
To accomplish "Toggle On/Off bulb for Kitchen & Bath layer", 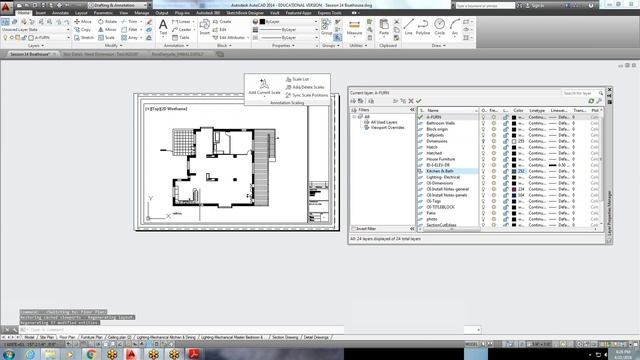I will (484, 171).
